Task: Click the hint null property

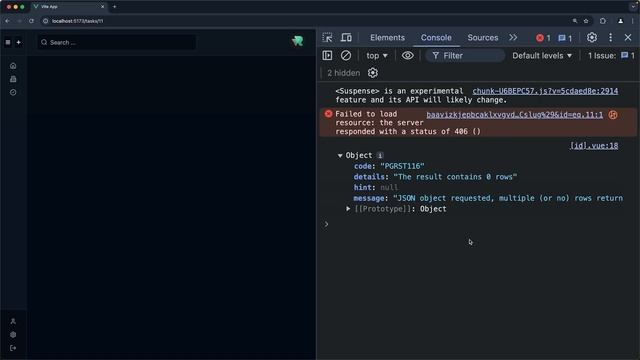Action: (x=376, y=187)
